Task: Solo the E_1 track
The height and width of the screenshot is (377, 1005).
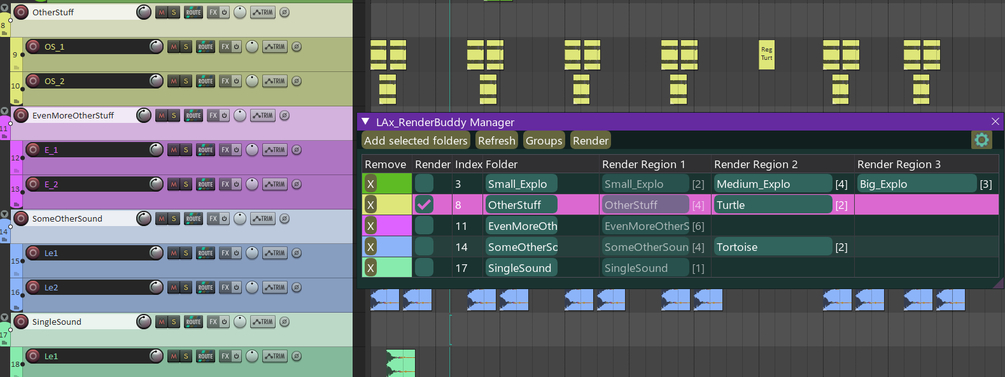Action: [x=186, y=150]
